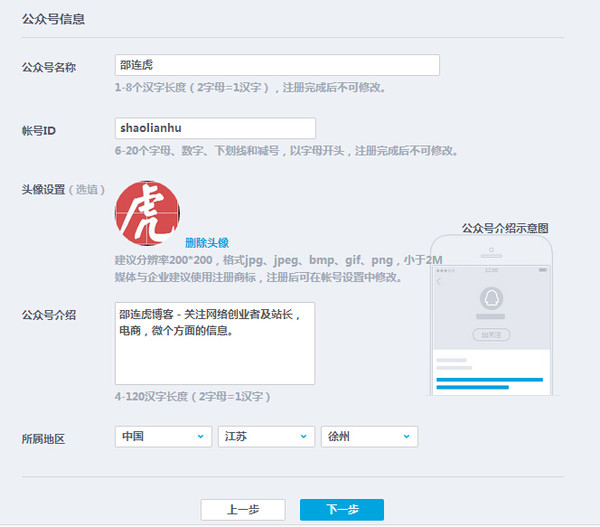Click the blue 下一步 button
Screen dimensions: 600x527
click(342, 510)
